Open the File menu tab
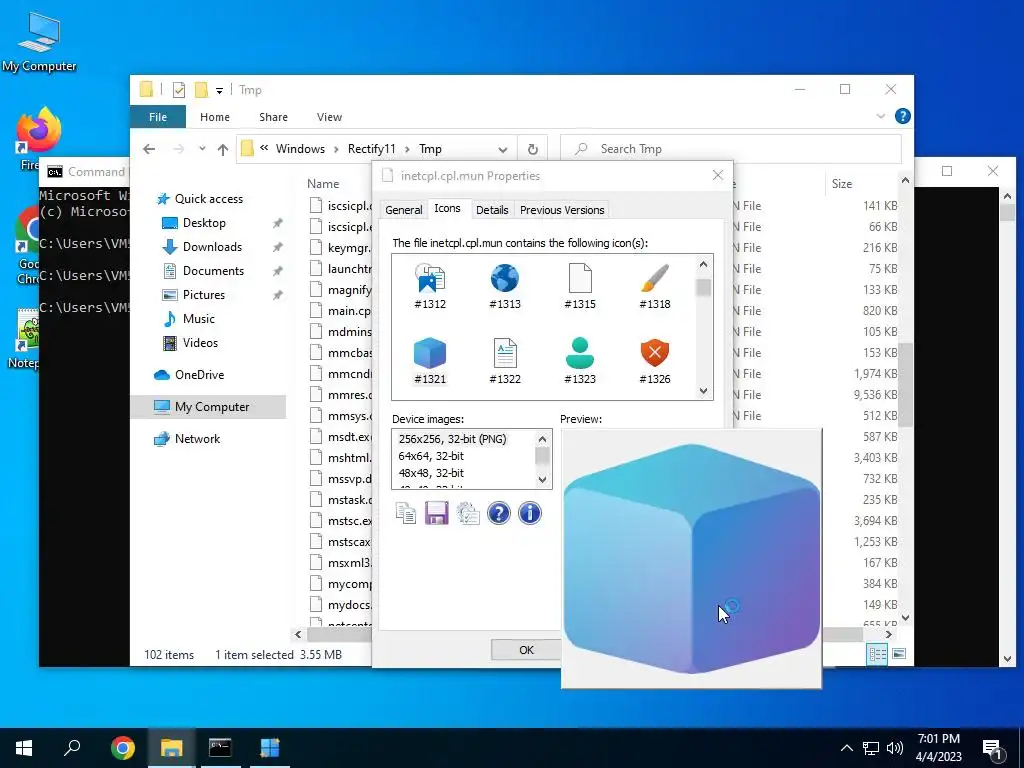 tap(158, 117)
